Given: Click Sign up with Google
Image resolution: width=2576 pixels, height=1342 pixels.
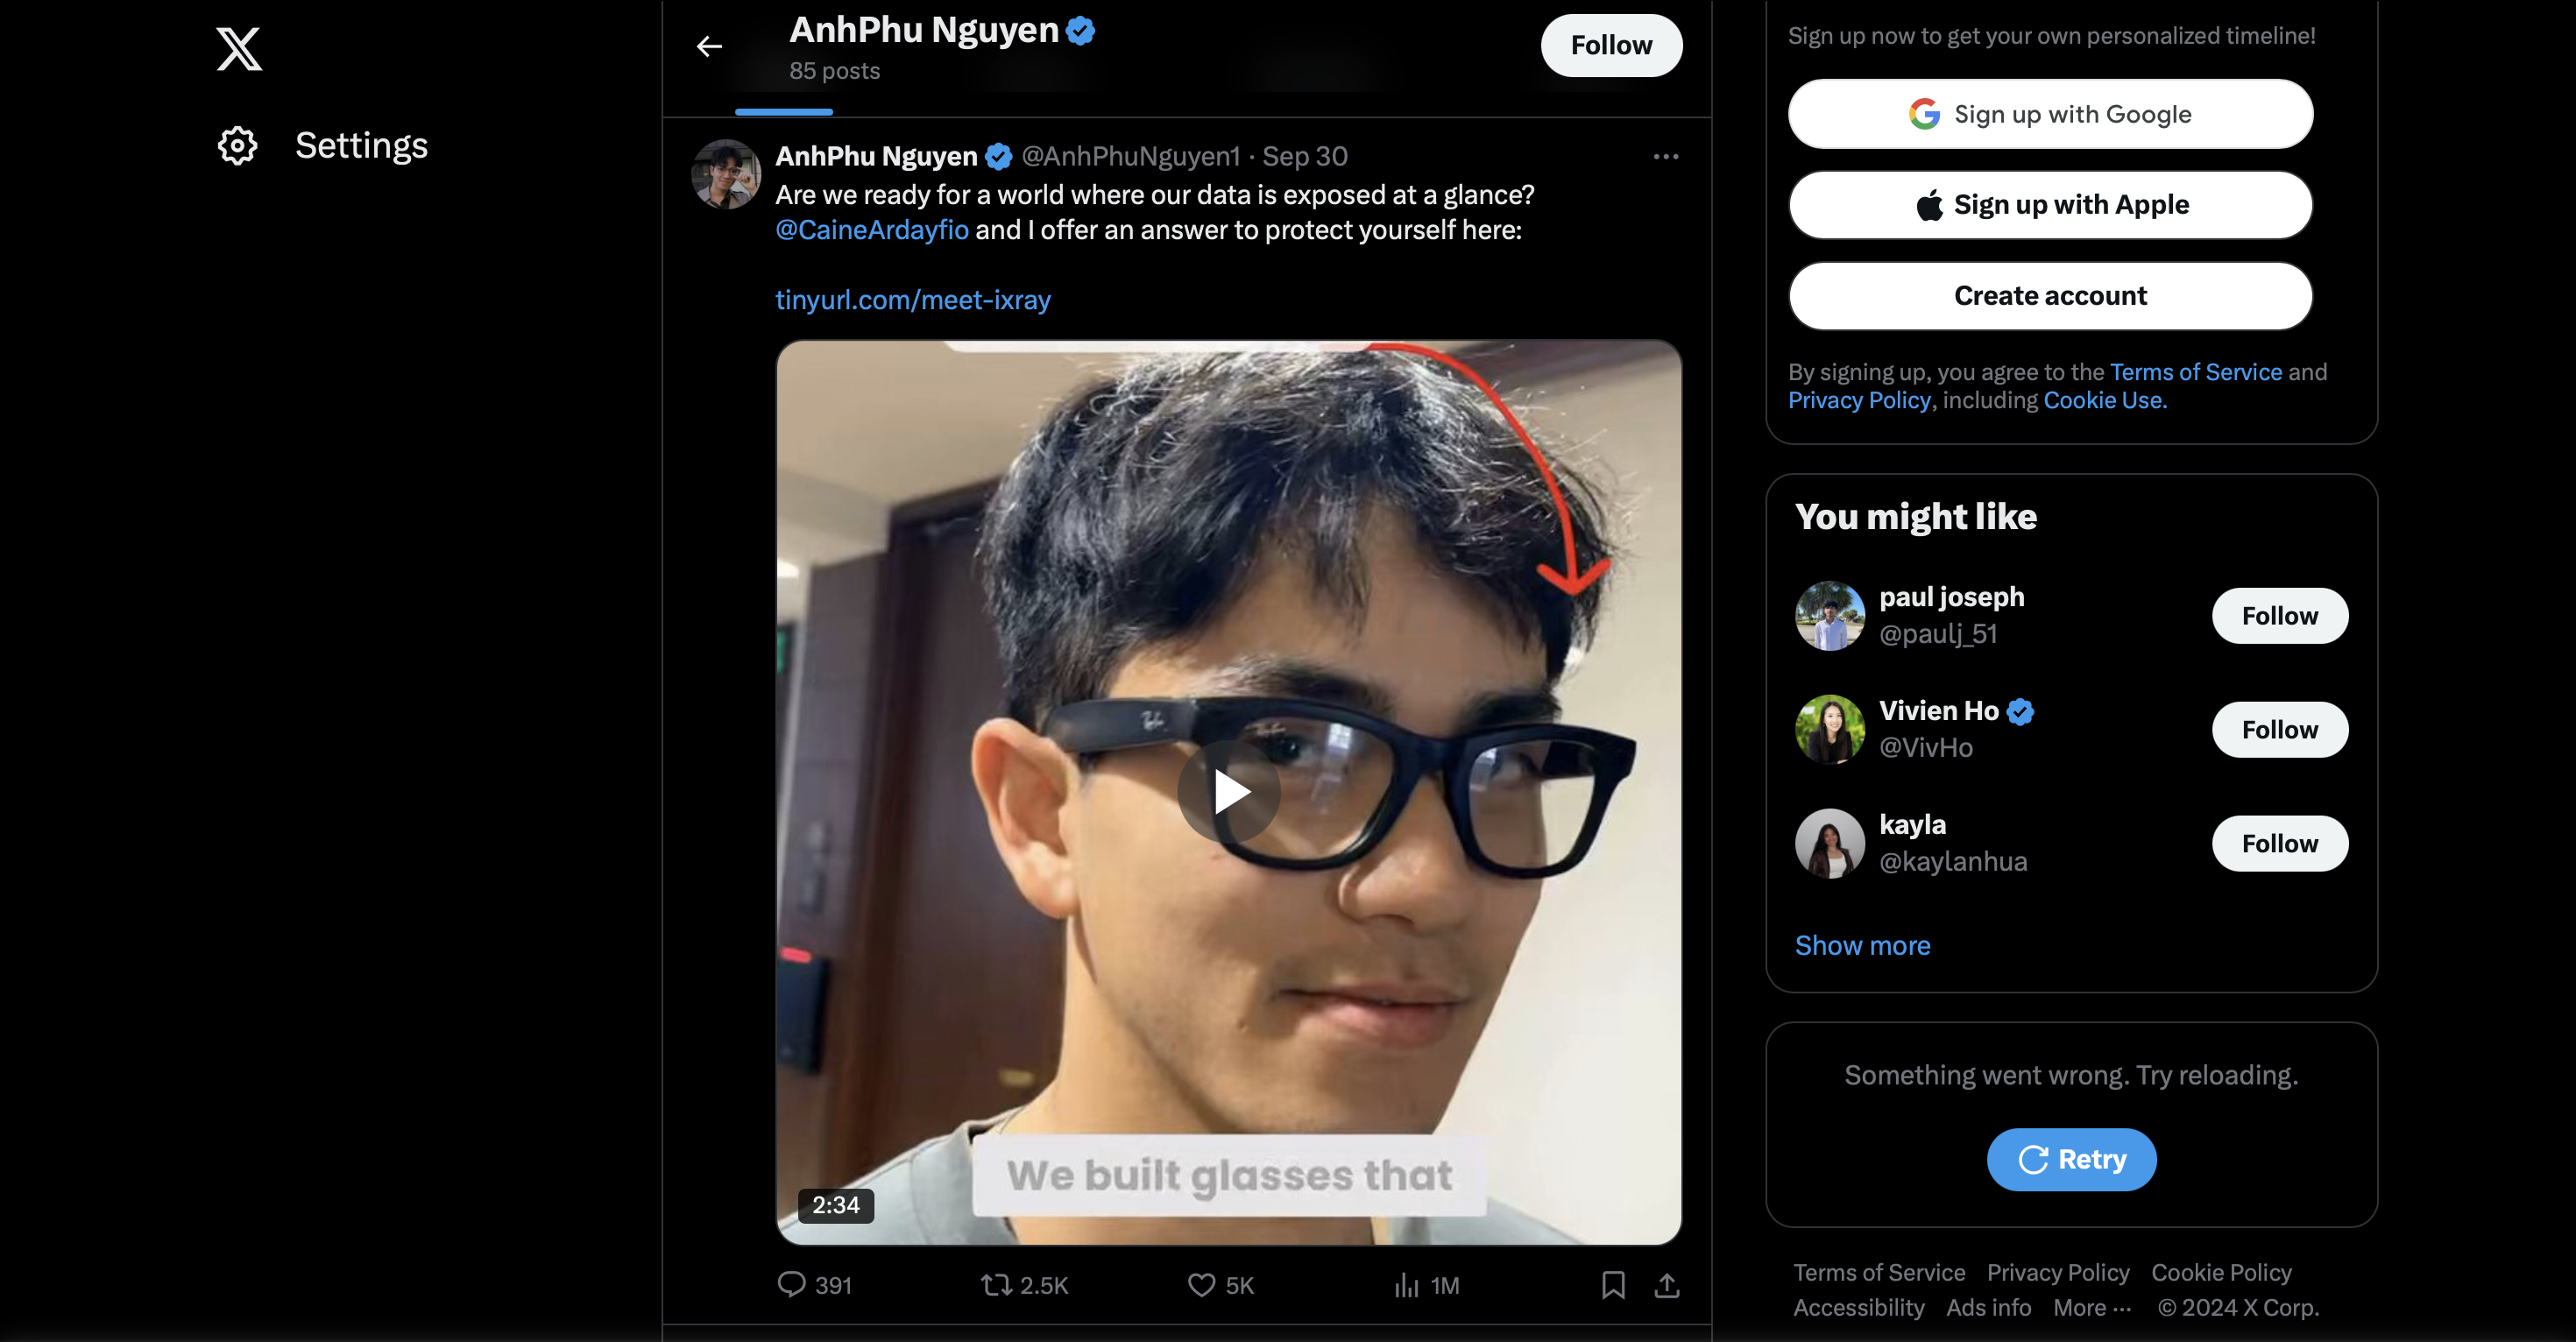Looking at the screenshot, I should point(2050,114).
